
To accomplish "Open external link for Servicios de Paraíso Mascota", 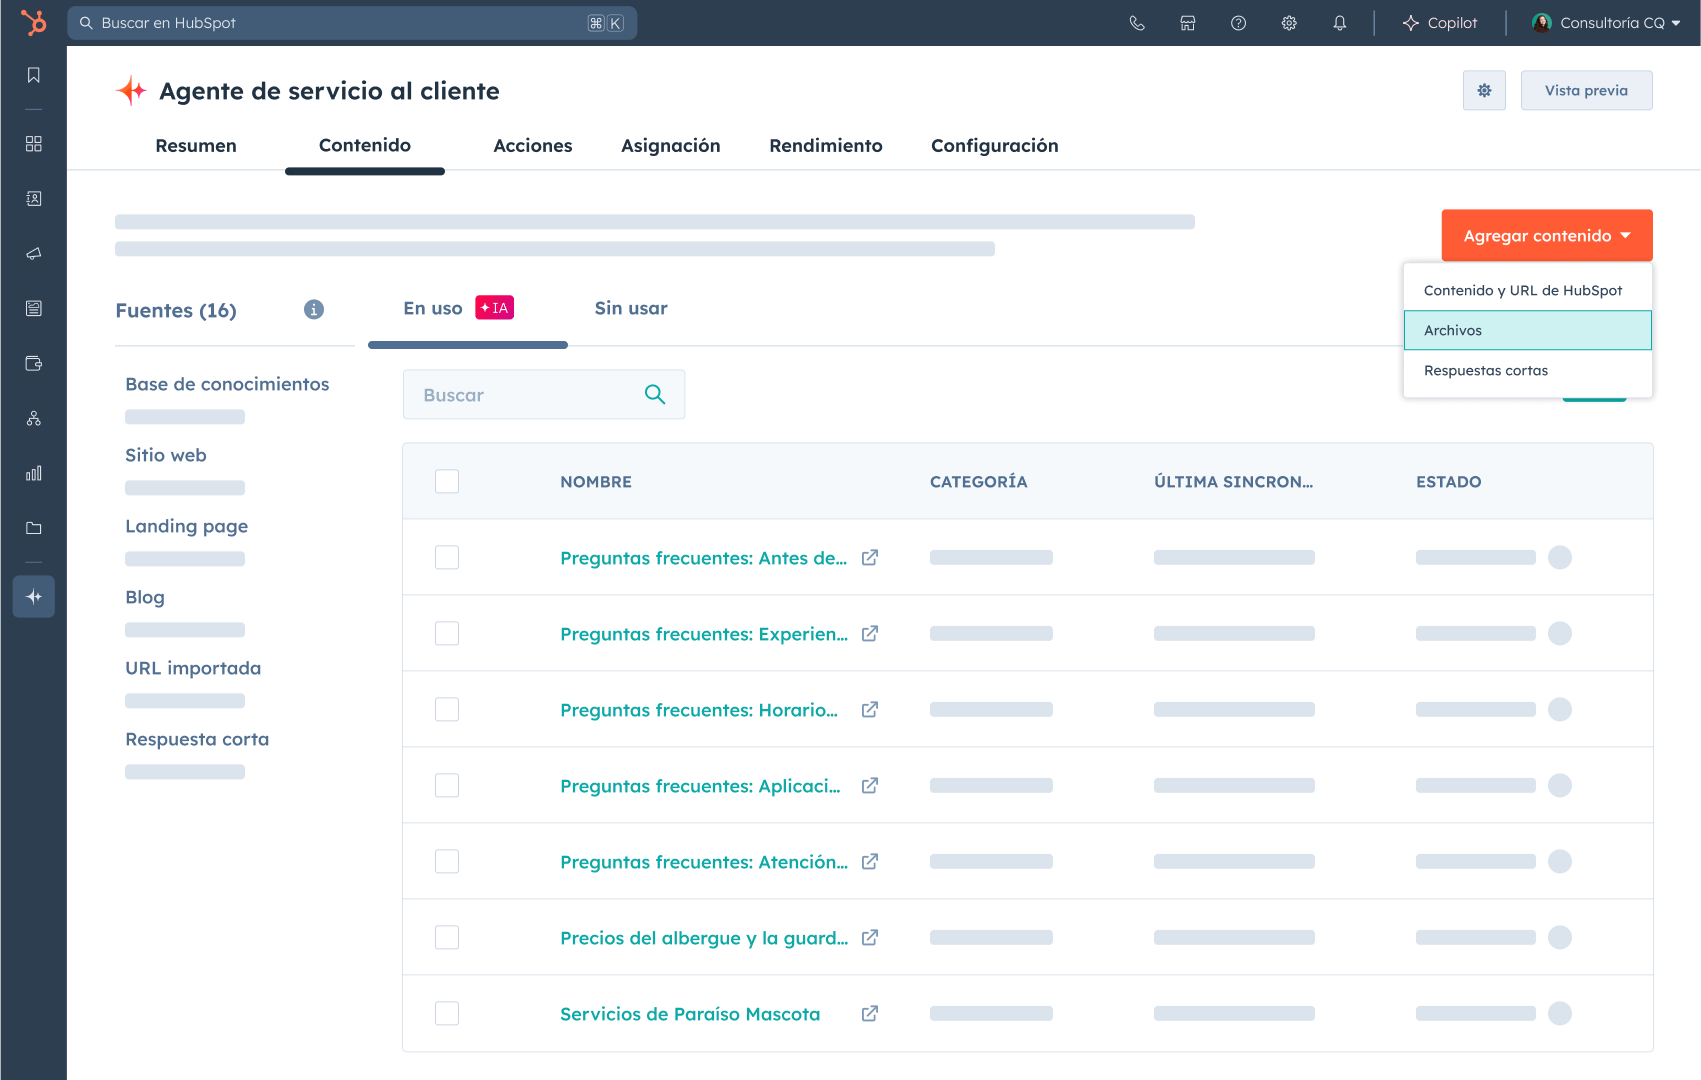I will click(870, 1013).
